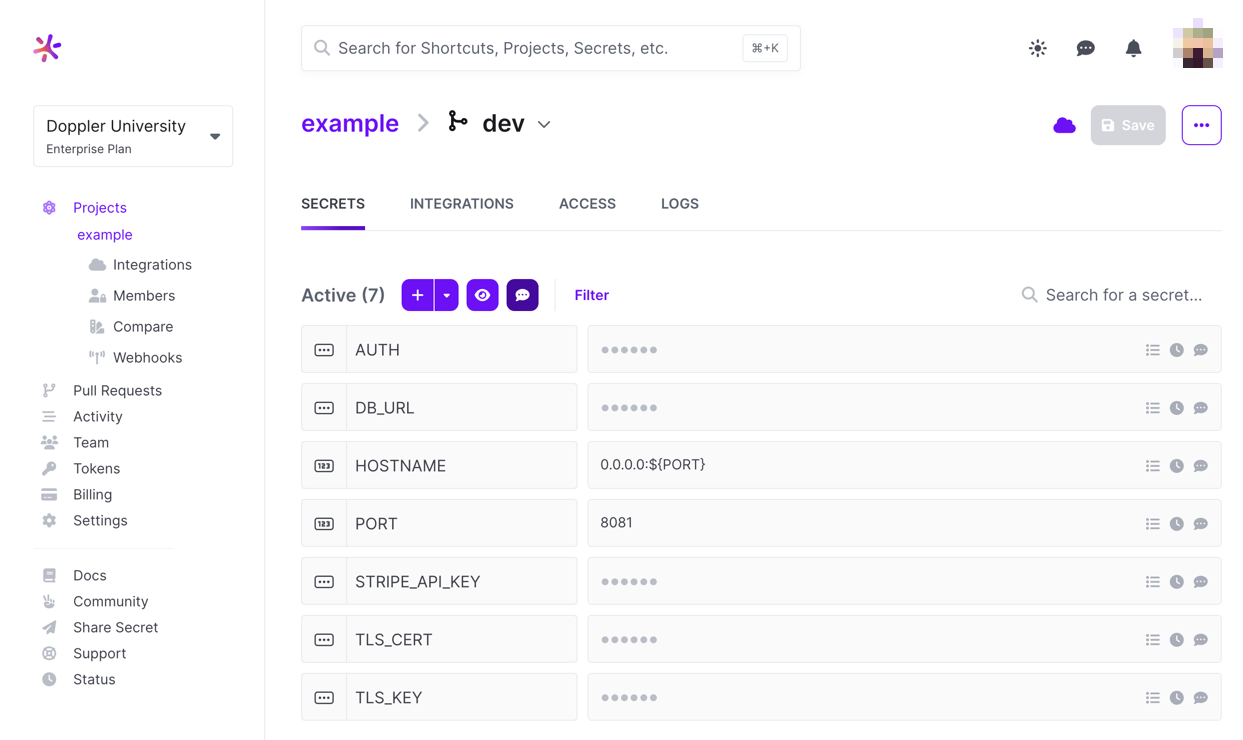Switch to the Access tab
The height and width of the screenshot is (740, 1243).
click(587, 204)
